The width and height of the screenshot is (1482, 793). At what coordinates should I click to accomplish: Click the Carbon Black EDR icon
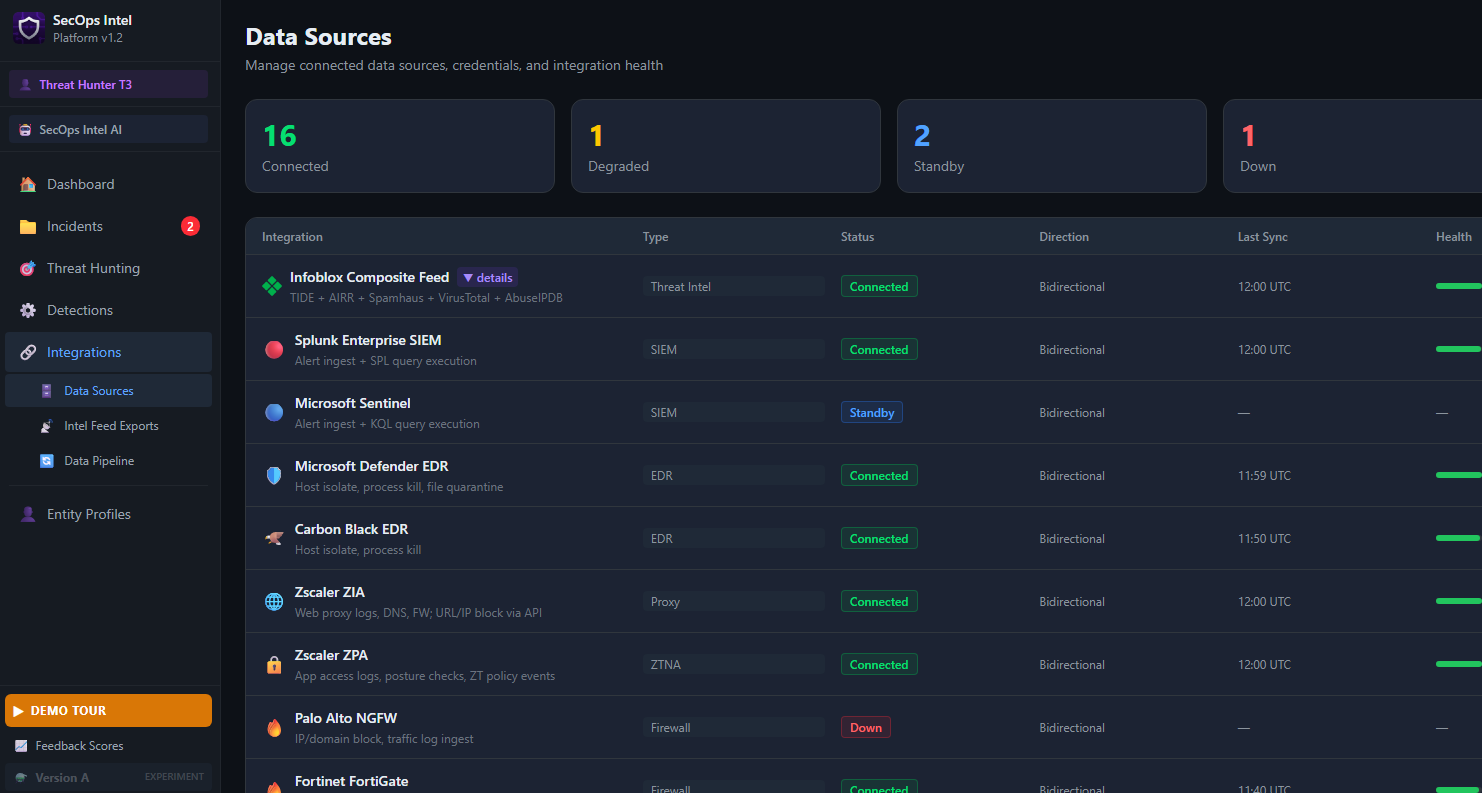coord(274,539)
